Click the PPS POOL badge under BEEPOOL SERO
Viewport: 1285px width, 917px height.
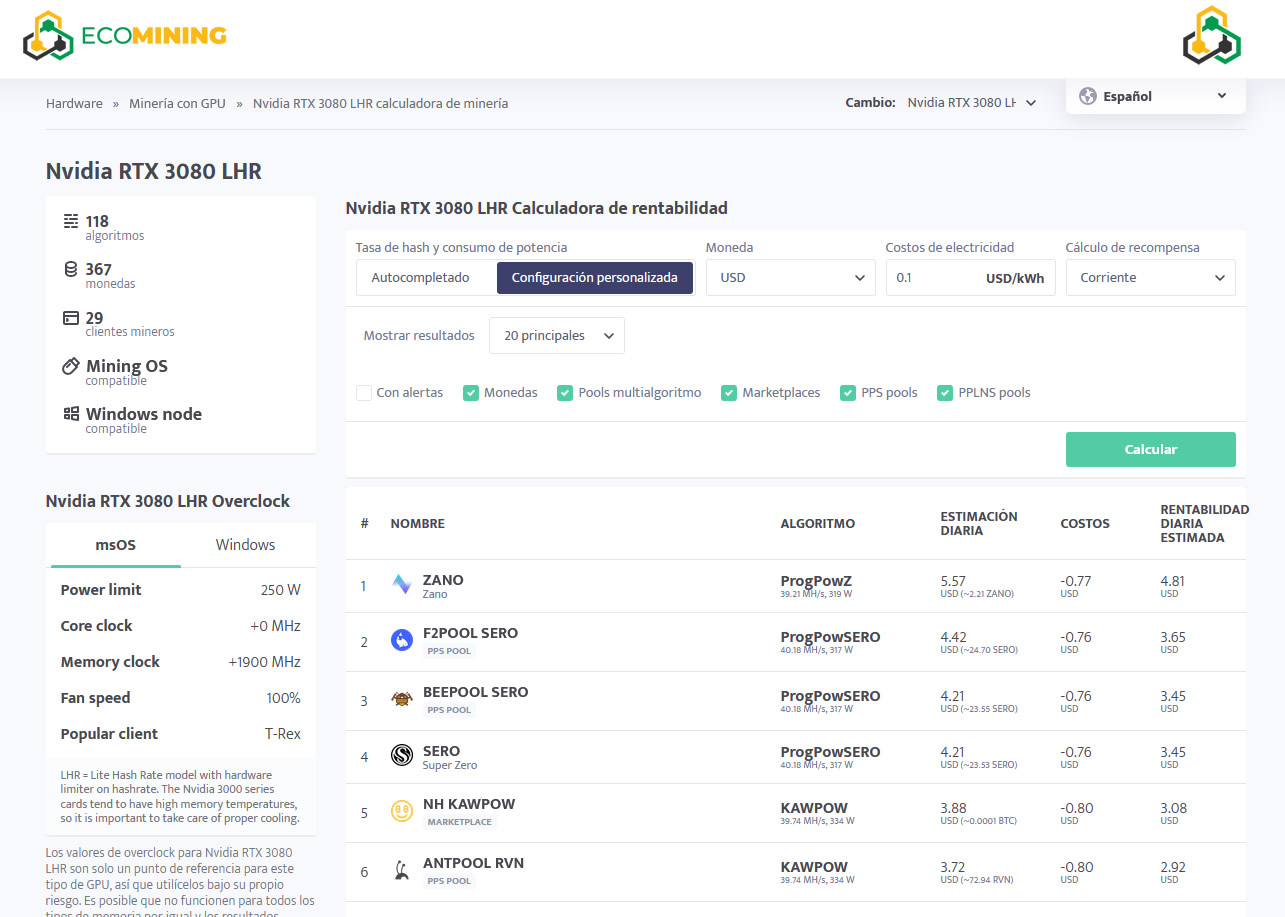(449, 710)
